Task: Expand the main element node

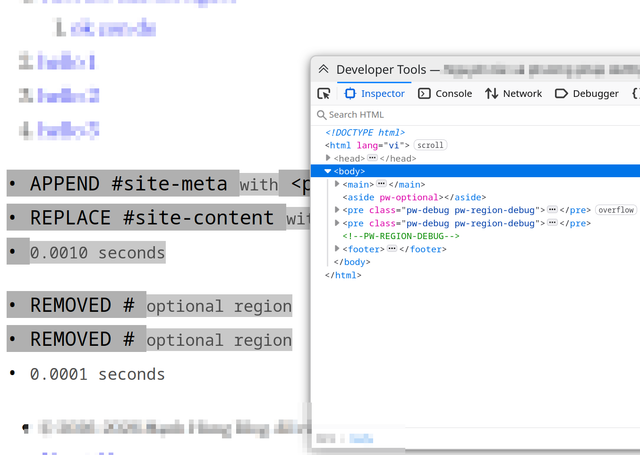Action: point(337,184)
